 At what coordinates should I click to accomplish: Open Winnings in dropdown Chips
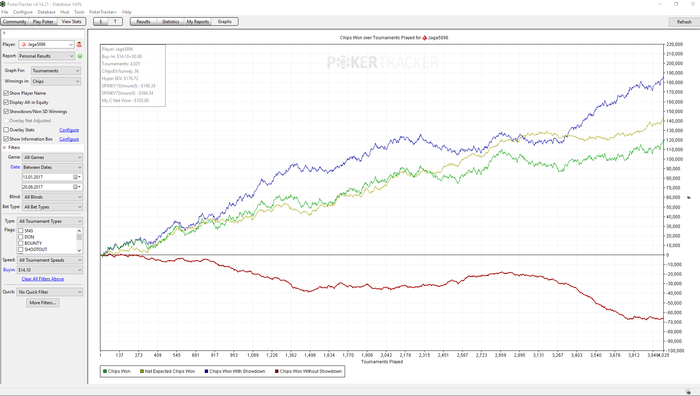click(56, 81)
